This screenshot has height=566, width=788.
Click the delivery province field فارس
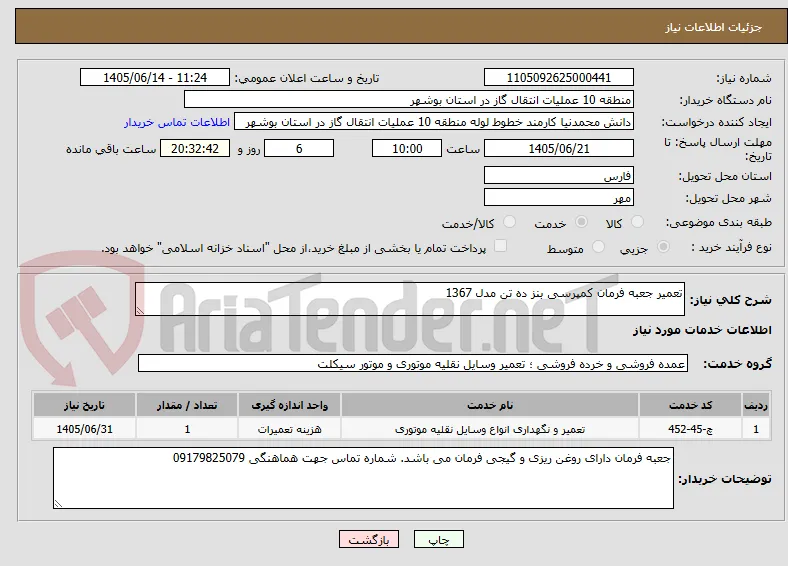(558, 175)
